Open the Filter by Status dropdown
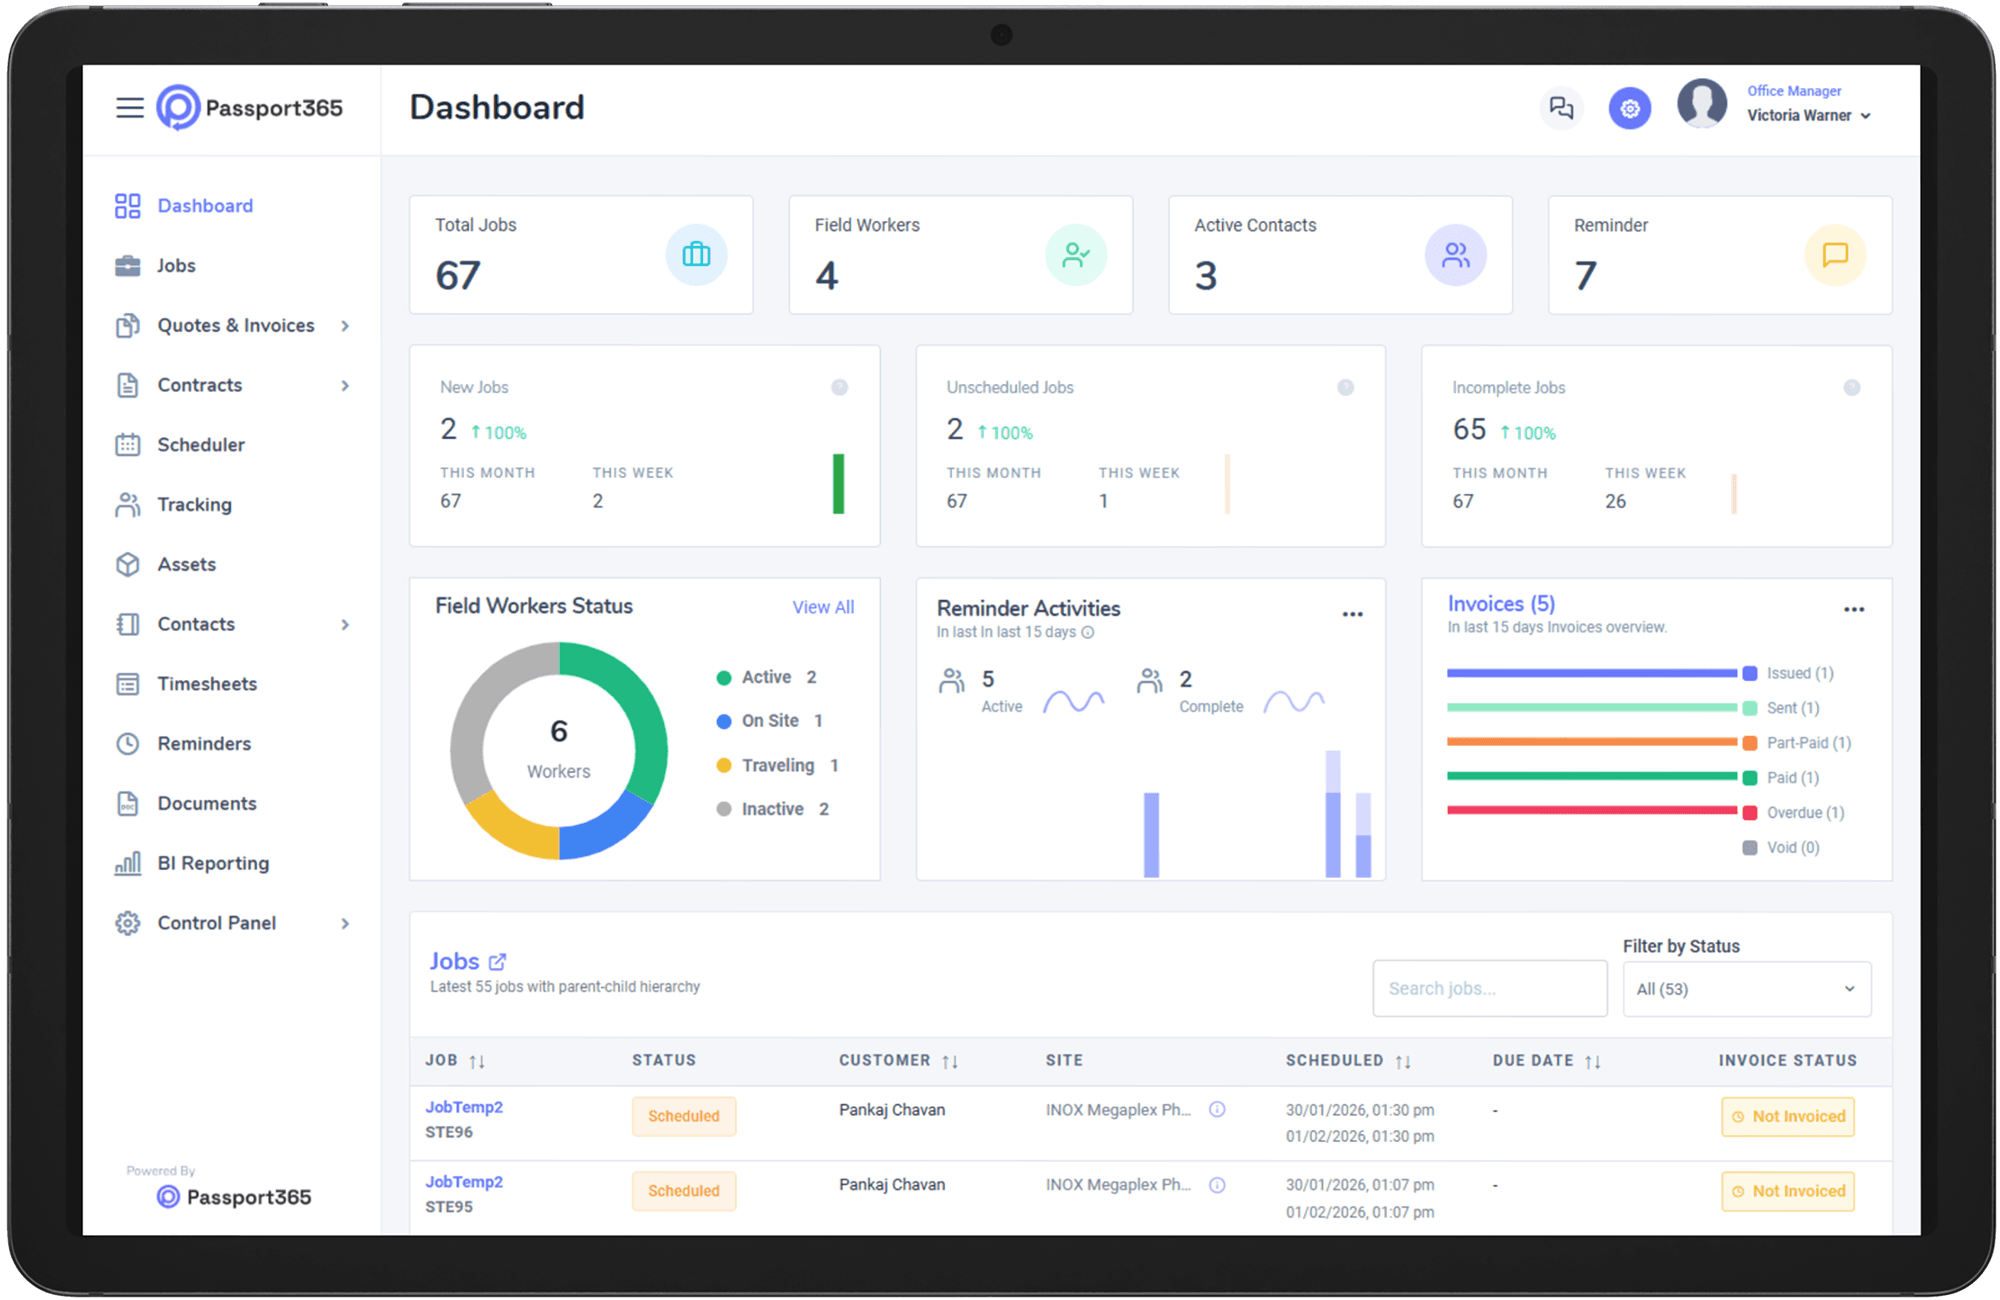Screen dimensions: 2000x1300 click(x=1746, y=988)
